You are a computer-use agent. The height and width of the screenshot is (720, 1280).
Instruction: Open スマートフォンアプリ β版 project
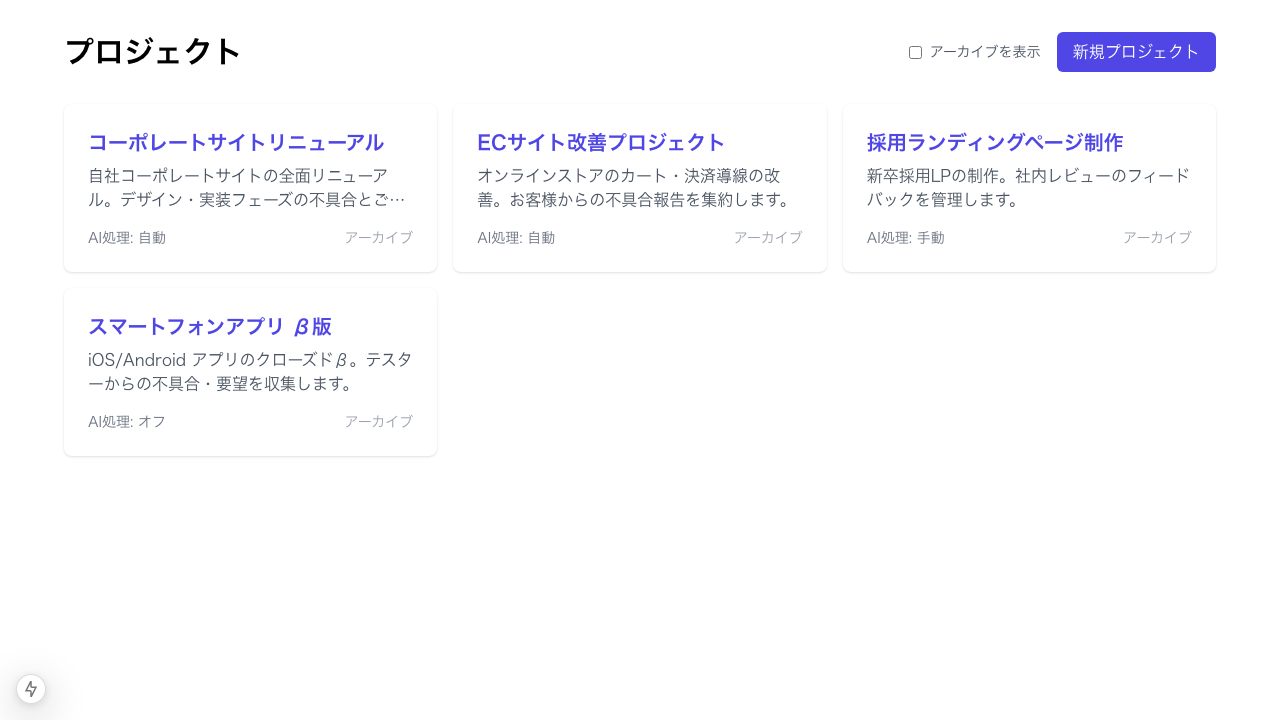210,327
